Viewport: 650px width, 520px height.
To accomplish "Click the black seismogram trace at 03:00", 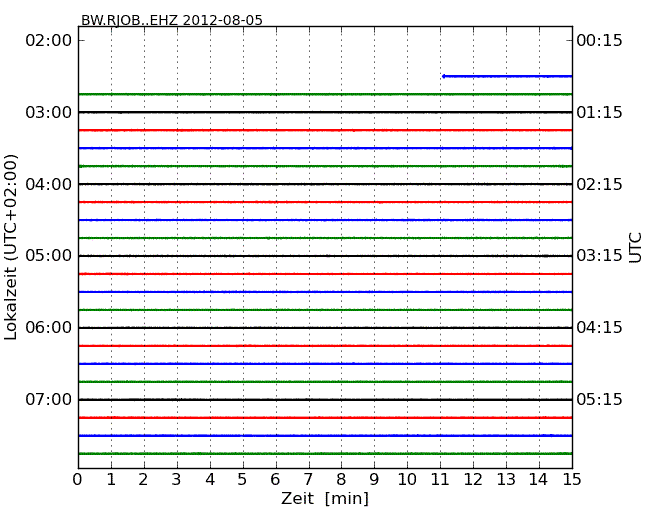I will coord(325,112).
